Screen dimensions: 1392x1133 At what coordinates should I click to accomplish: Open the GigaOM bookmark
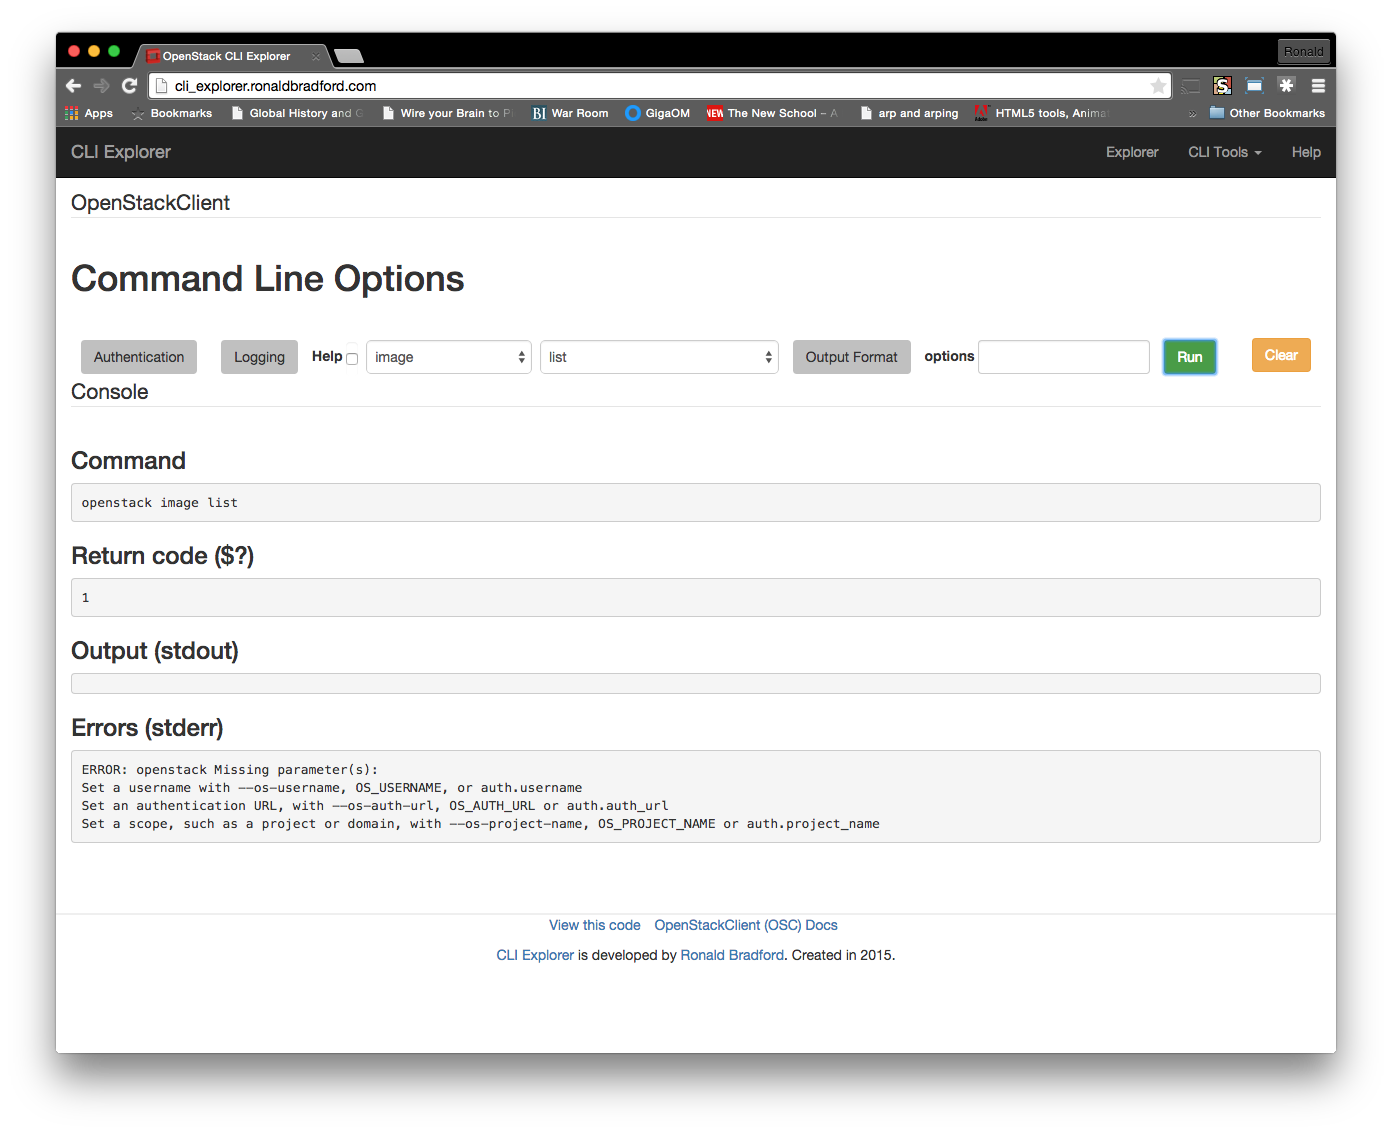coord(658,113)
